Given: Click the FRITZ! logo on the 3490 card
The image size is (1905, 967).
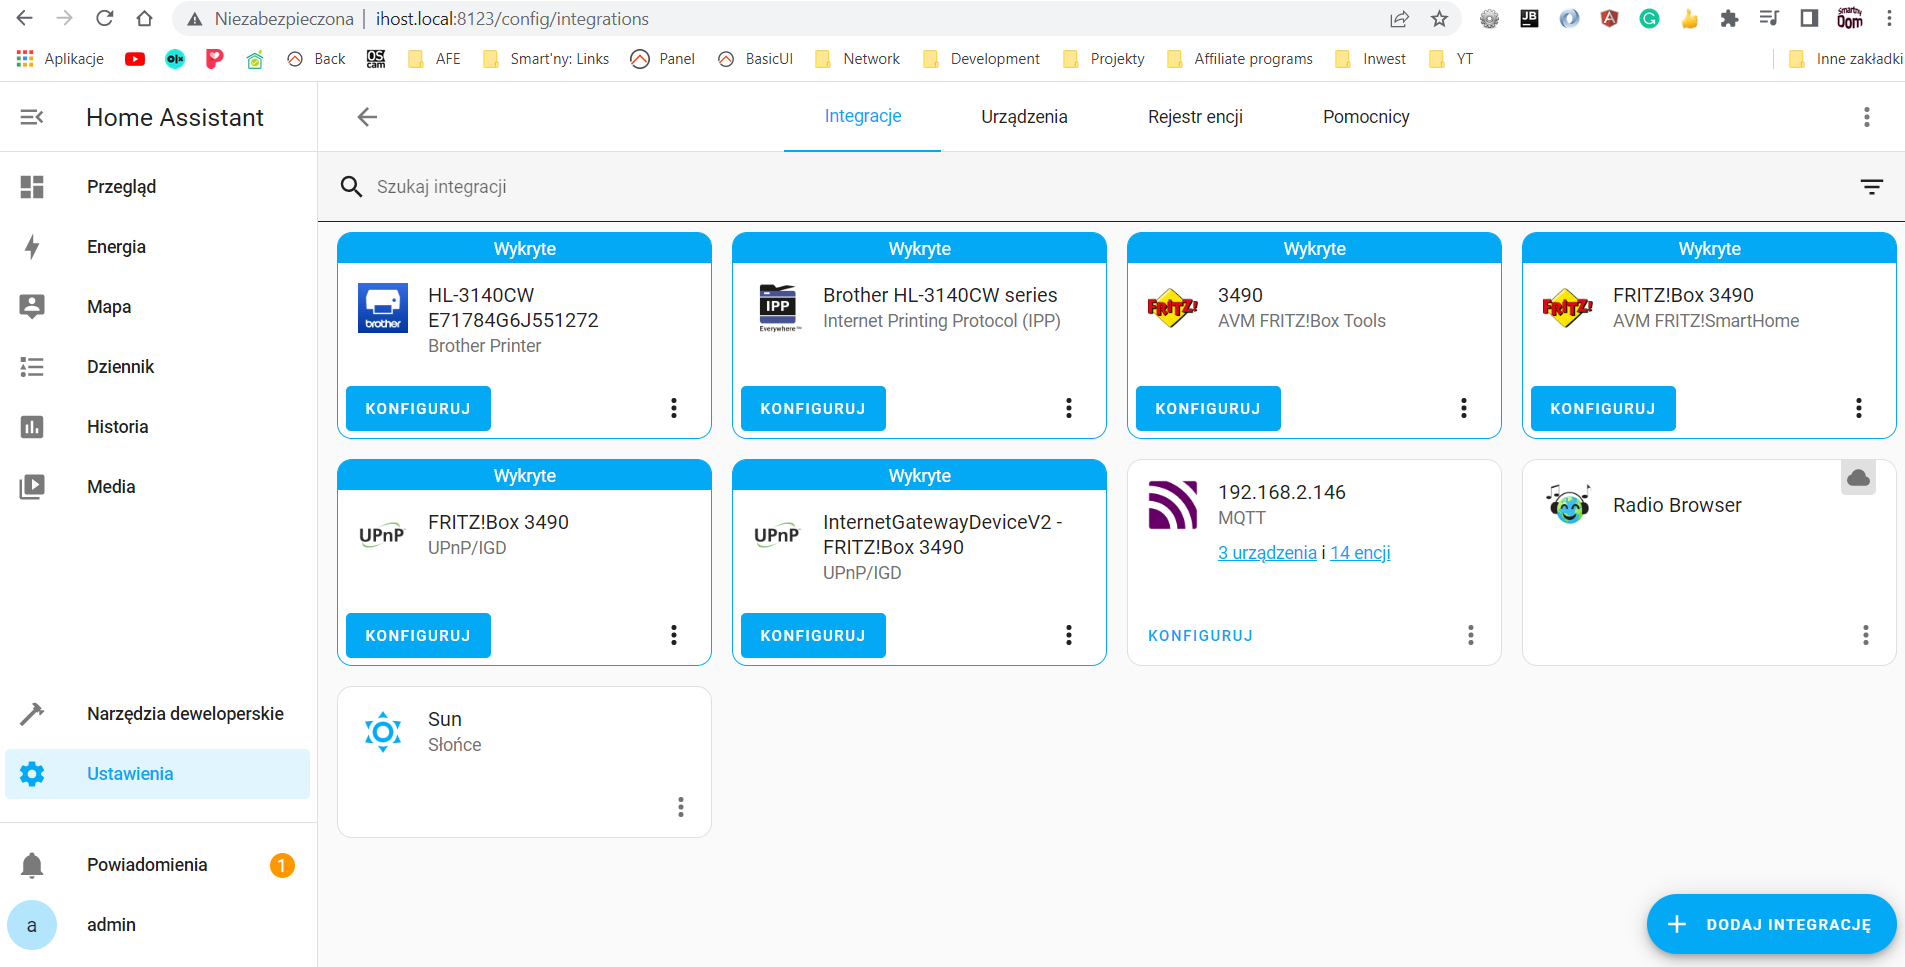Looking at the screenshot, I should click(1173, 307).
